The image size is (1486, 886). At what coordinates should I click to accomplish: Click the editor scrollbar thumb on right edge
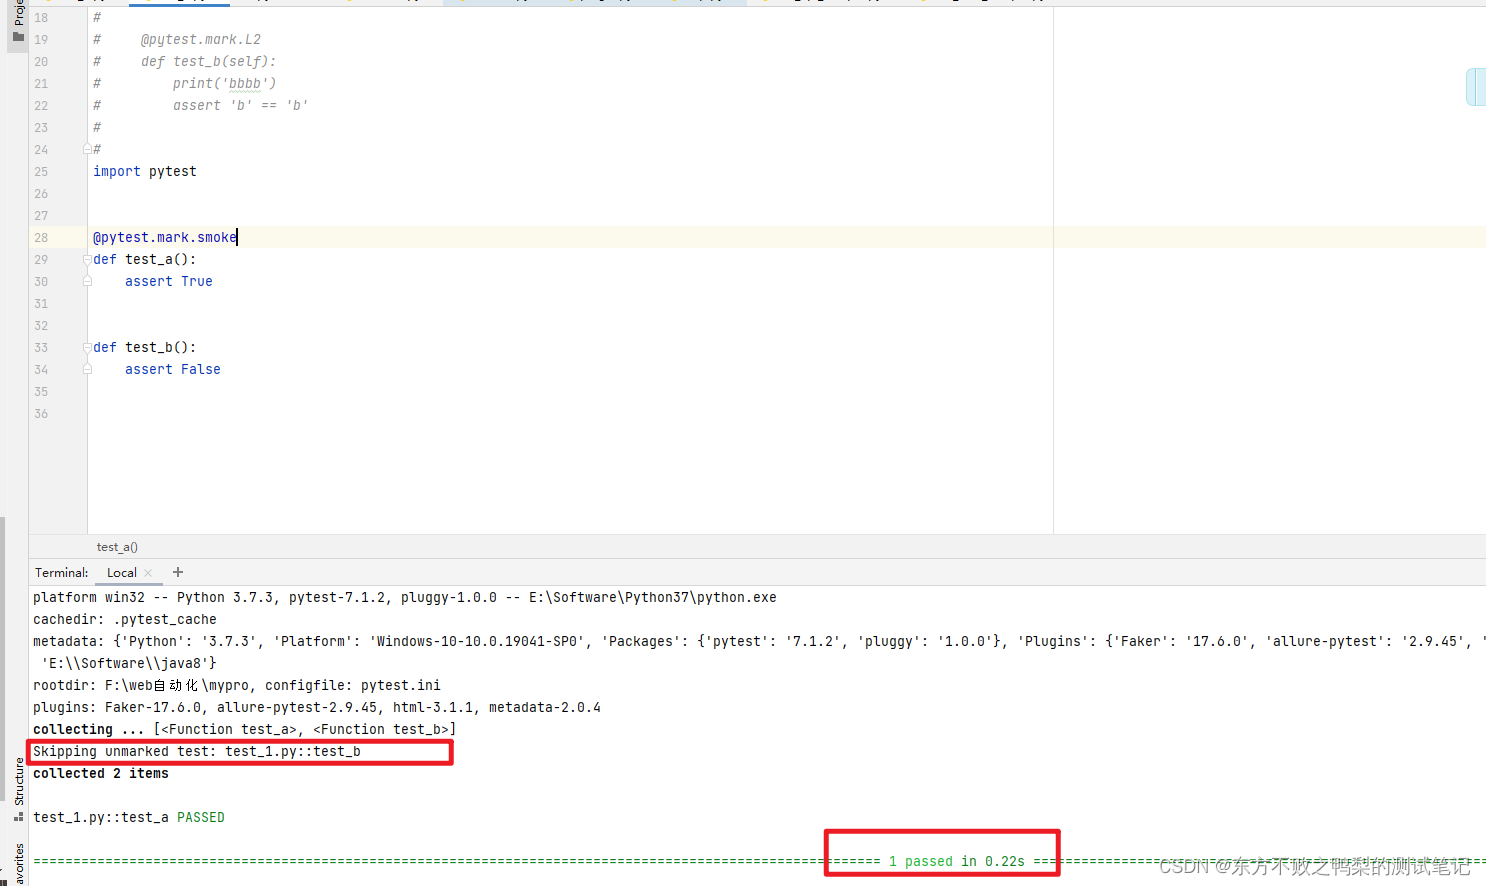pyautogui.click(x=1477, y=87)
